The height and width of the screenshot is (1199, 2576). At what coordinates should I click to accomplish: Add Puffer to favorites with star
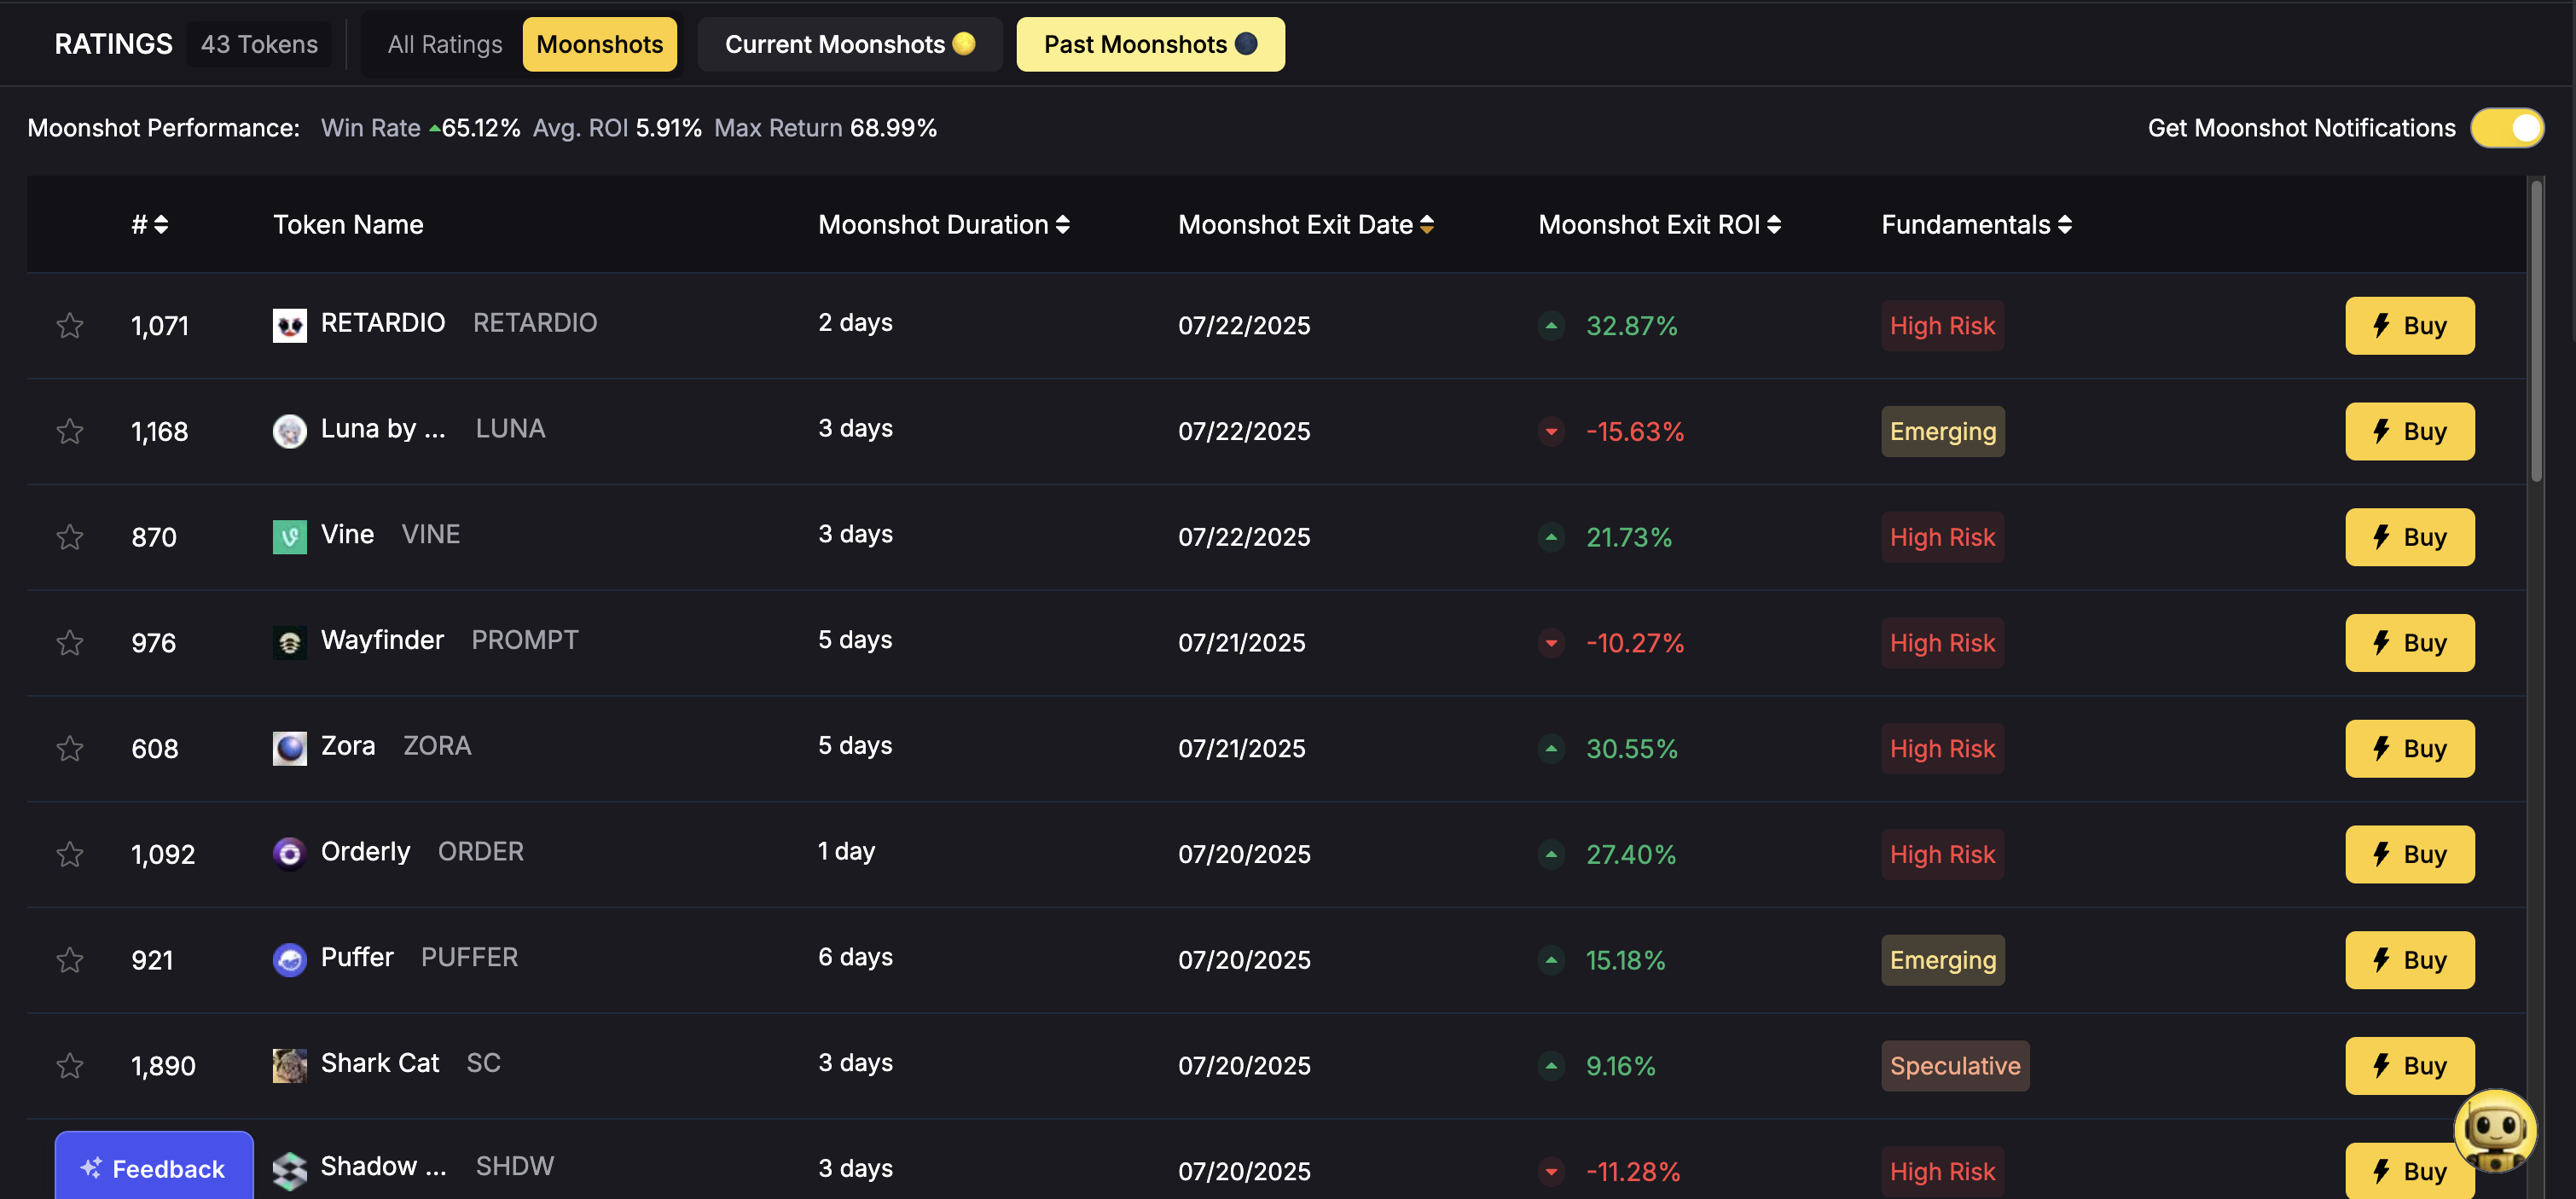(69, 960)
